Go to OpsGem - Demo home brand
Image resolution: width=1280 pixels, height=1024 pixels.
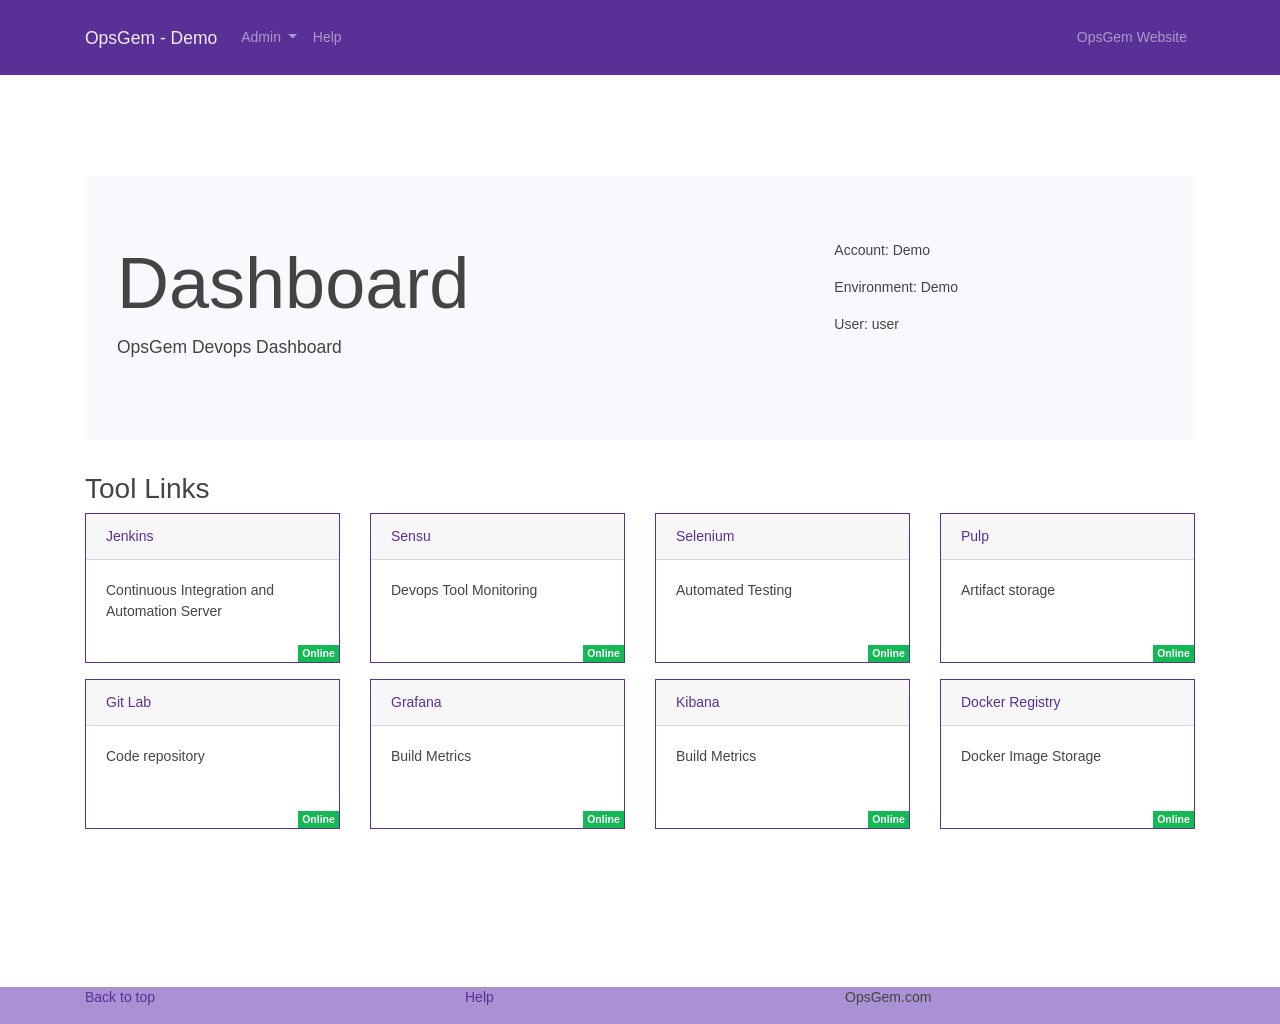point(151,38)
